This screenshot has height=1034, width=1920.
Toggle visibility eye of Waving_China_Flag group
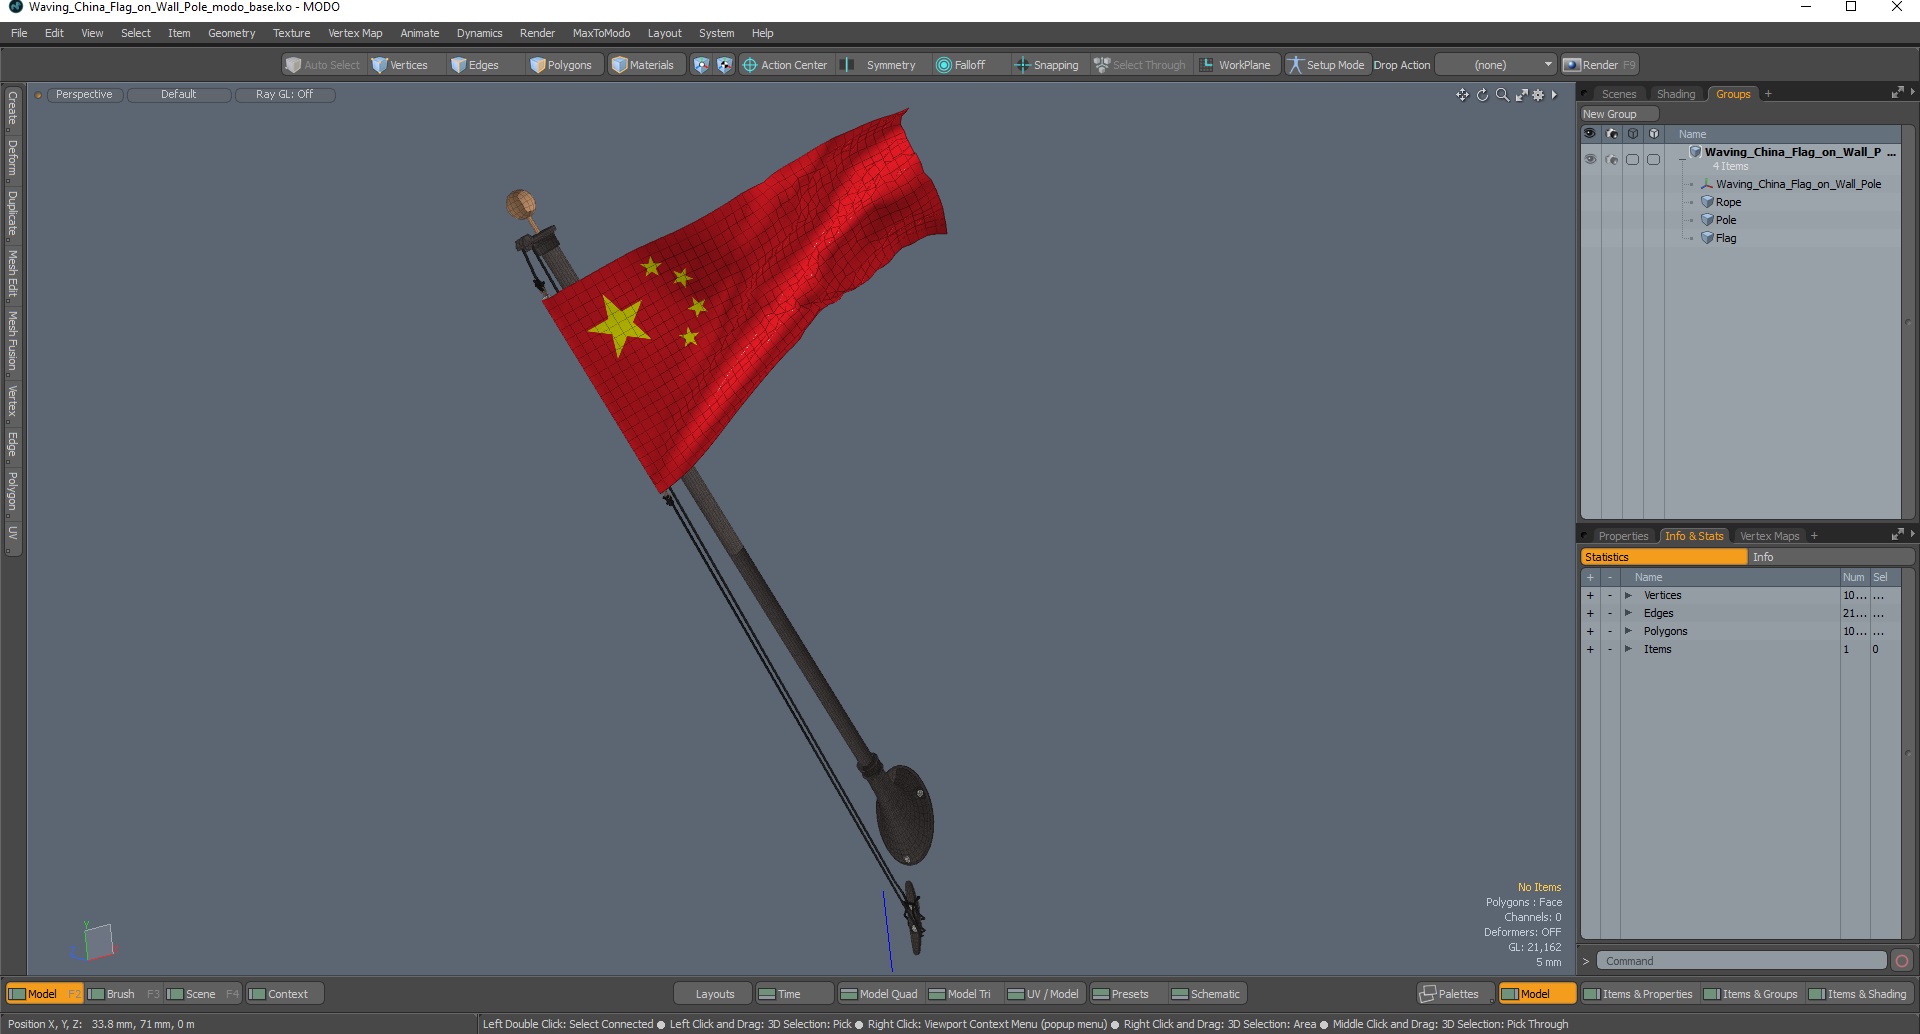(1590, 160)
